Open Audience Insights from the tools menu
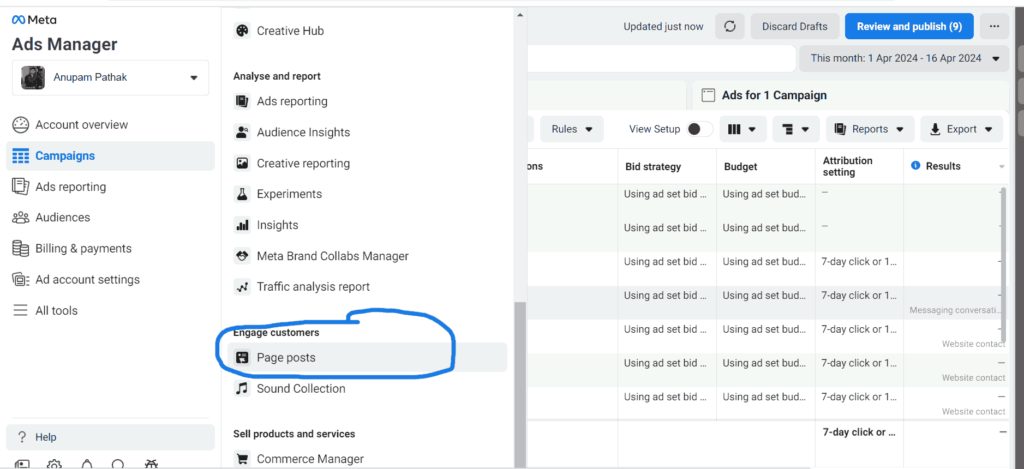 pos(303,132)
